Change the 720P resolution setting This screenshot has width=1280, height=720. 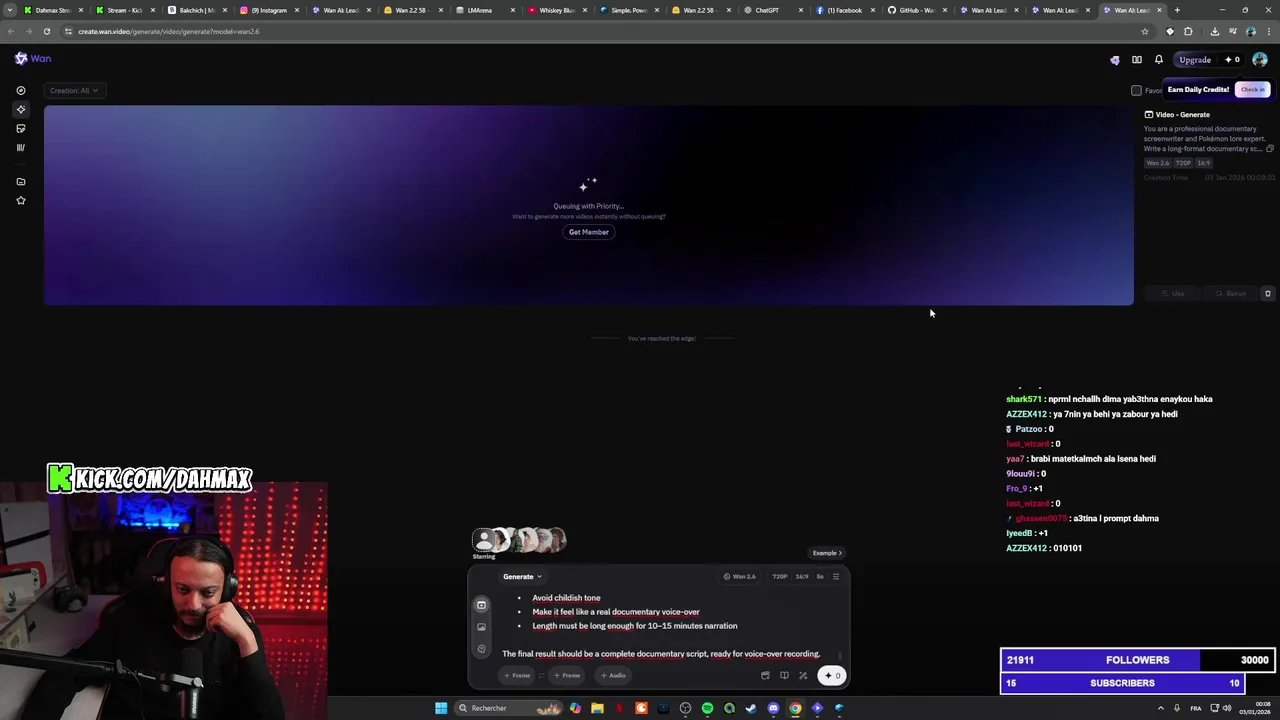click(x=779, y=577)
